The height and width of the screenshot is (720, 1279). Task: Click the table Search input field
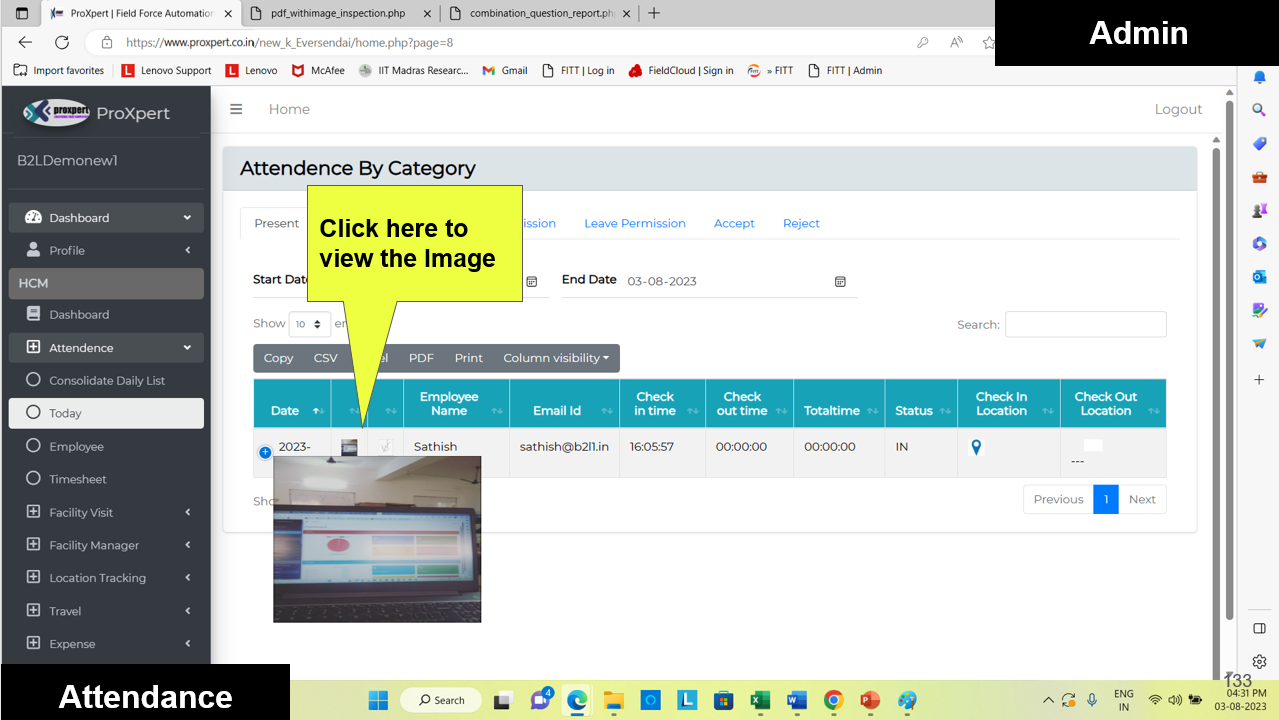[x=1085, y=324]
